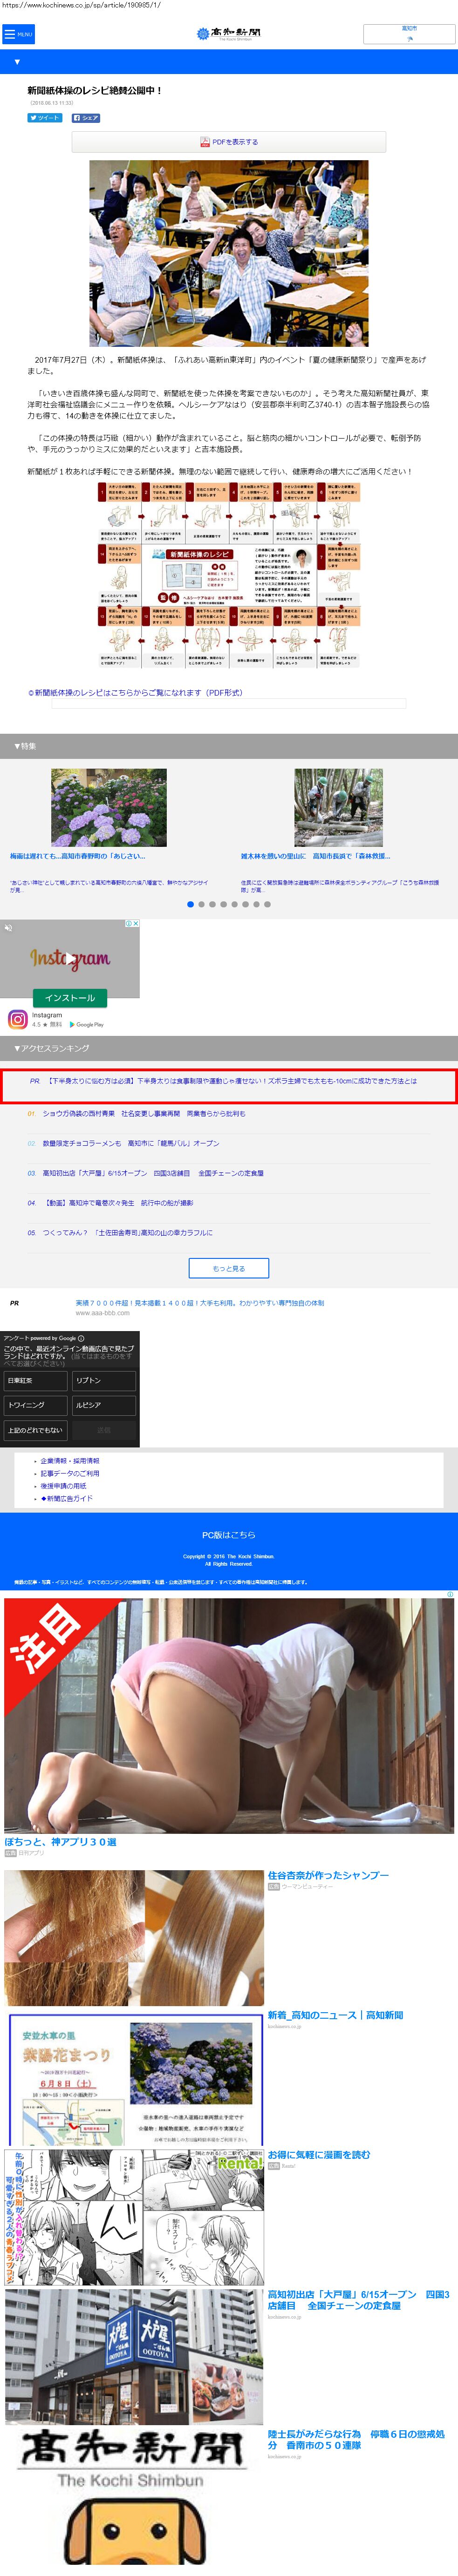Open the hydrangea あじさい feature thumbnail
This screenshot has width=458, height=2576.
pos(109,808)
